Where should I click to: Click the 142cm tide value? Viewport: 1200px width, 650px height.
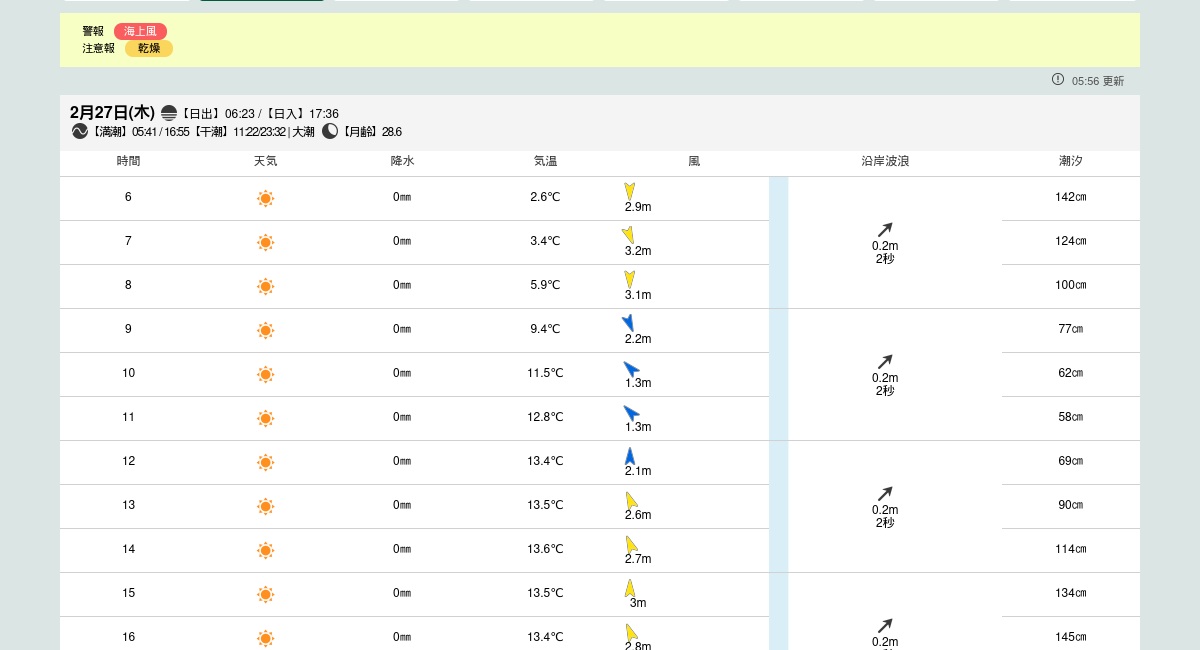(1070, 197)
